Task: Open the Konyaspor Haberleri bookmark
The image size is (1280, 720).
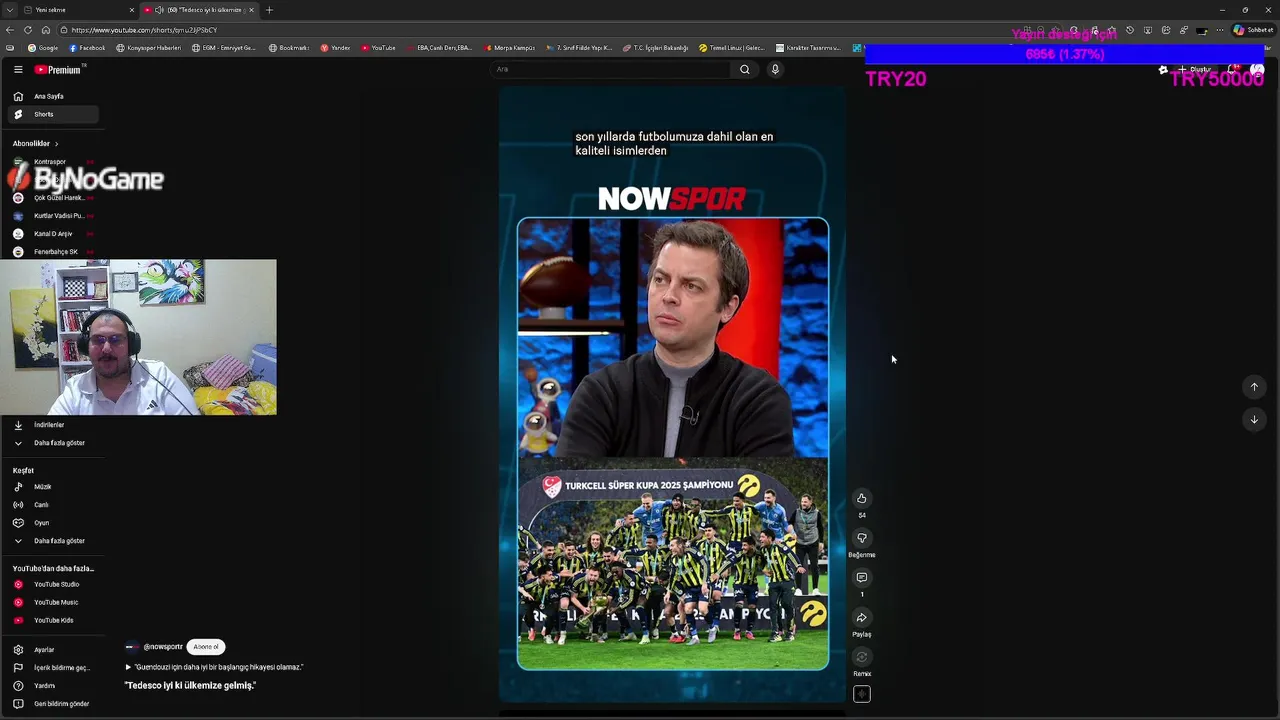Action: 148,48
